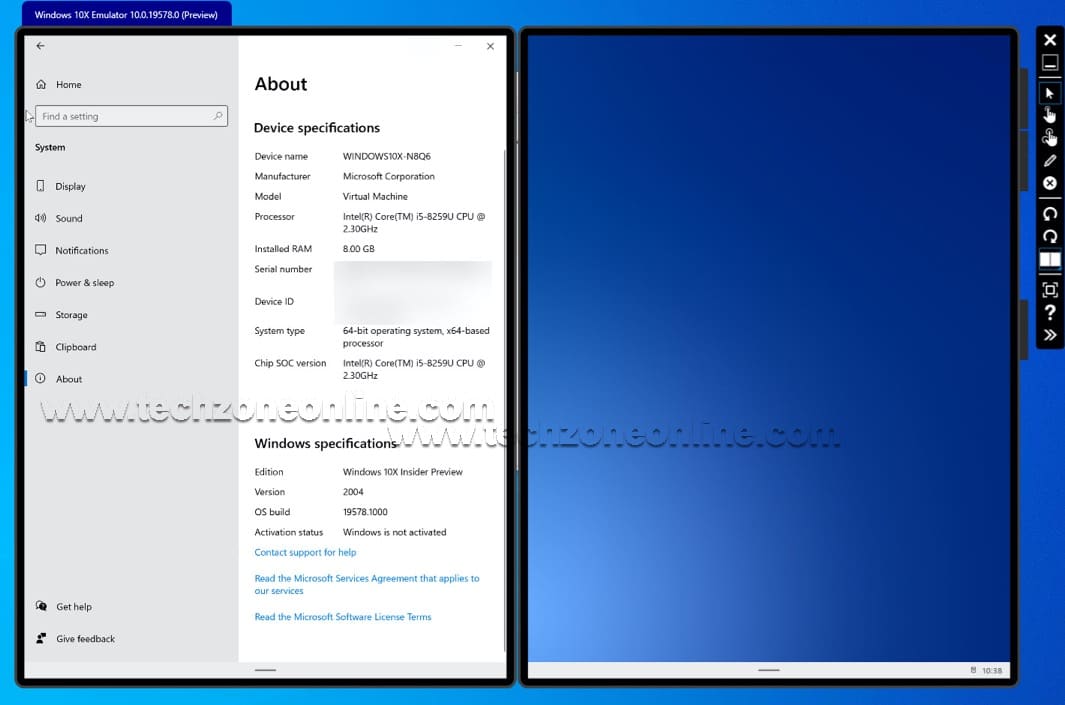The image size is (1065, 705).
Task: Open Clipboard settings
Action: pyautogui.click(x=75, y=347)
